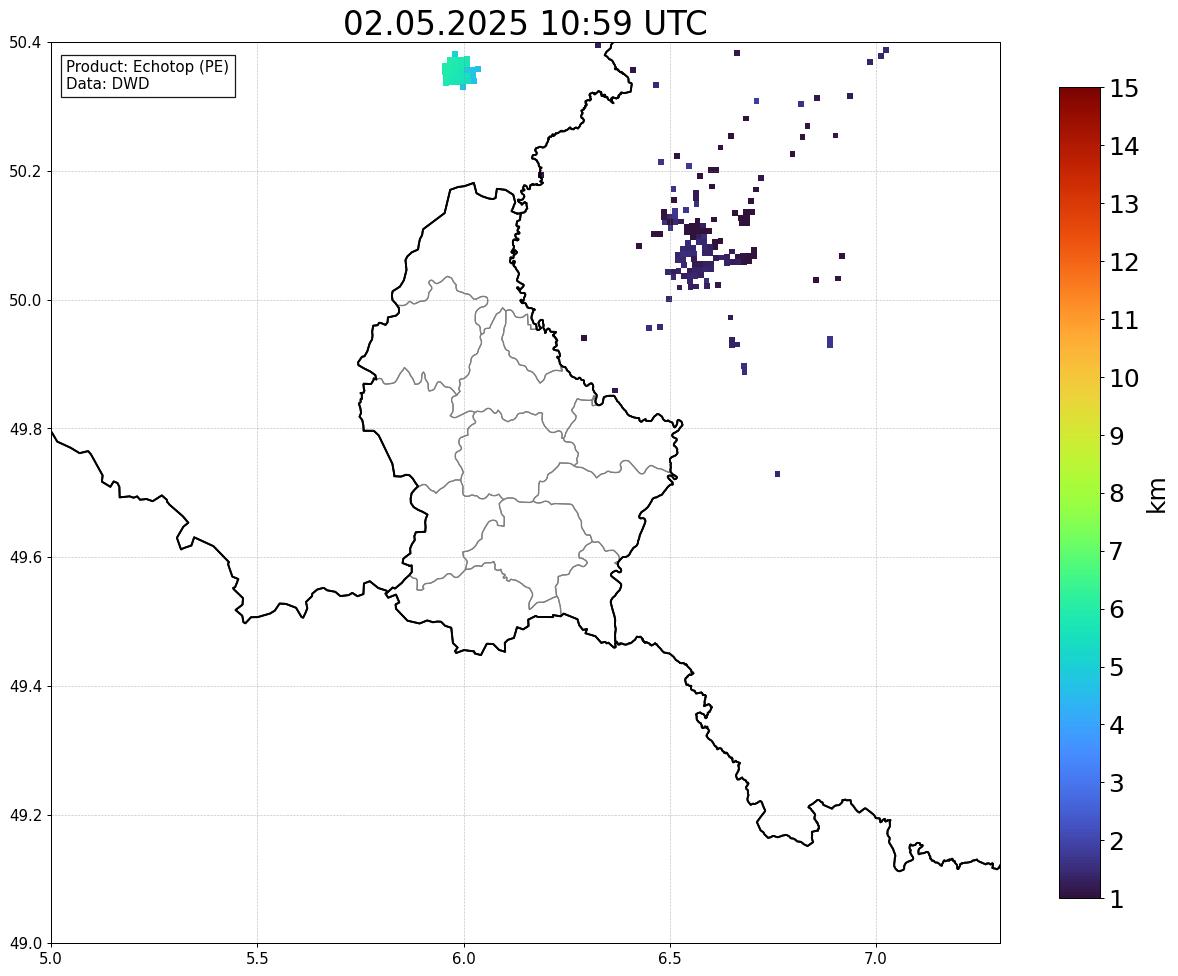1178x976 pixels.
Task: Click the colorbar tick label 14
Action: [x=1124, y=147]
